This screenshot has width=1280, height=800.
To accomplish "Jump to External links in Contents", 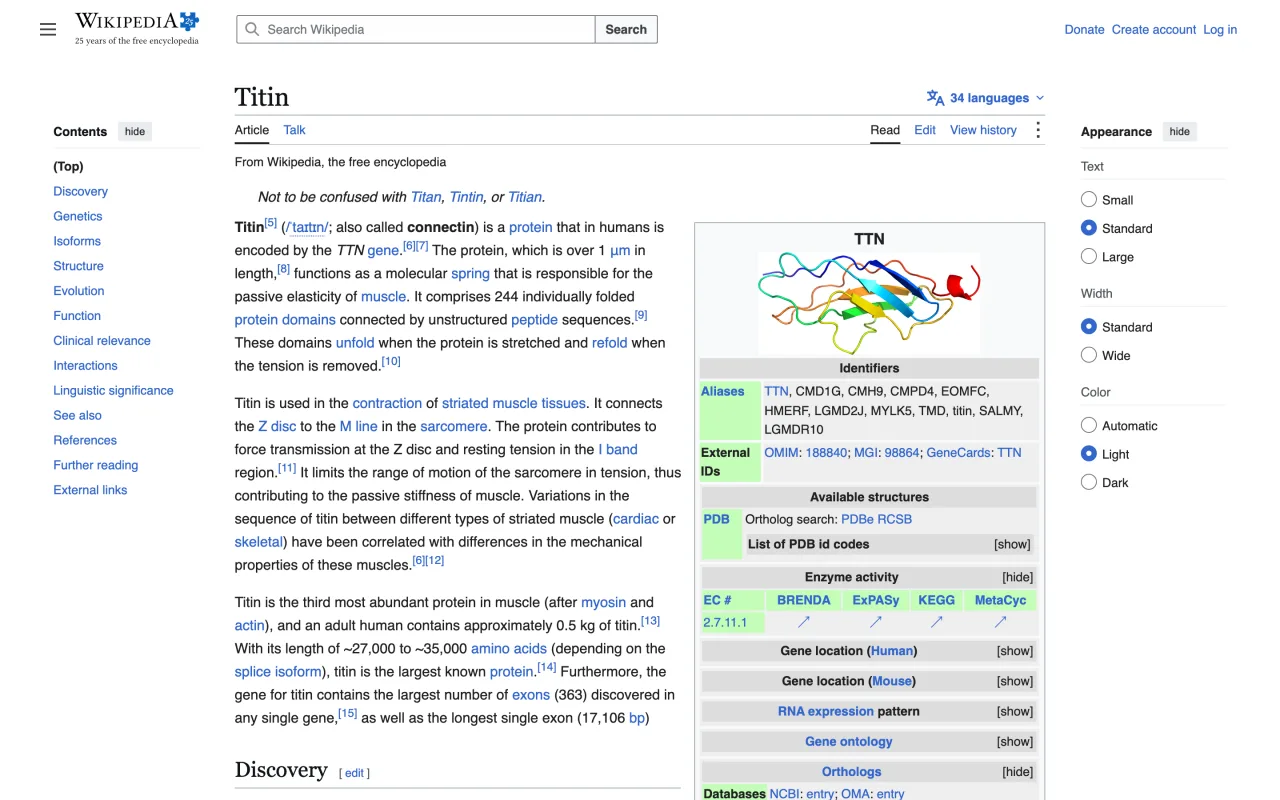I will click(x=90, y=490).
